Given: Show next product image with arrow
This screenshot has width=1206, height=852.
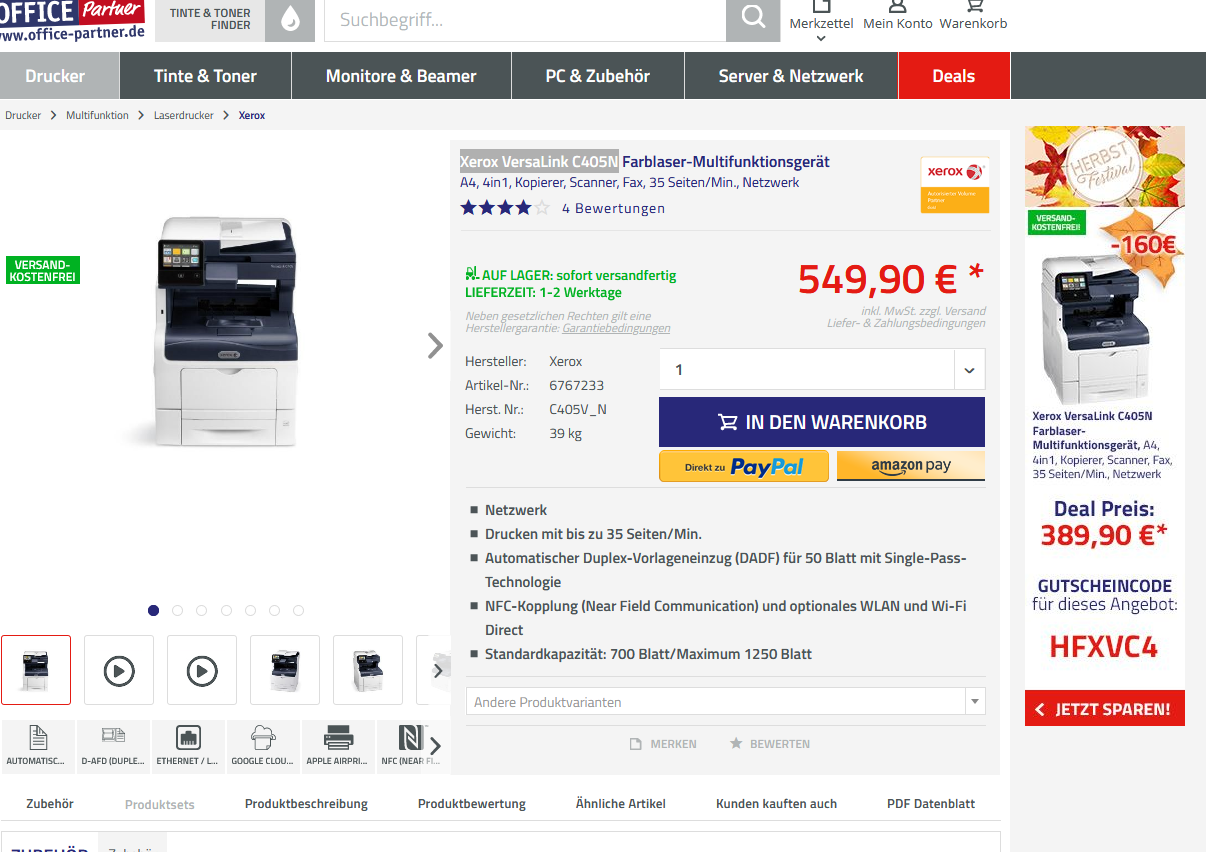Looking at the screenshot, I should point(435,346).
